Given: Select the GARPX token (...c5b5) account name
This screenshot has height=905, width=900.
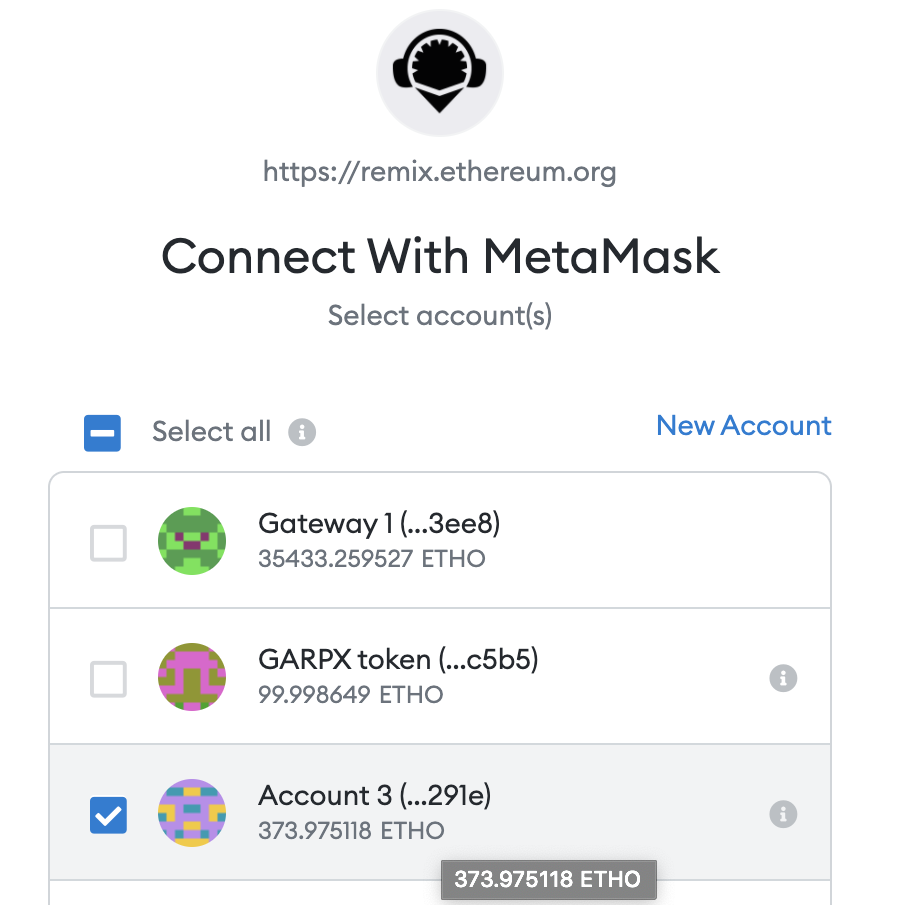Looking at the screenshot, I should pos(398,660).
